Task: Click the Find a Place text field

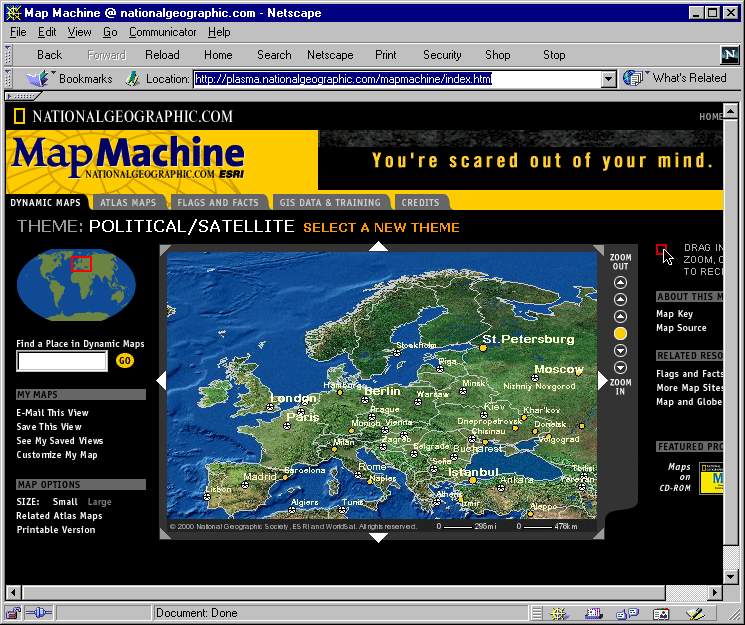Action: tap(61, 361)
